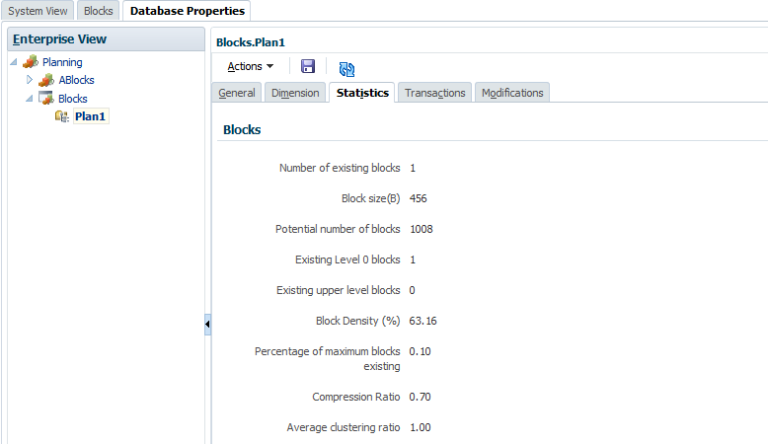Click the Planning application type icon
Image resolution: width=768 pixels, height=444 pixels.
[30, 62]
